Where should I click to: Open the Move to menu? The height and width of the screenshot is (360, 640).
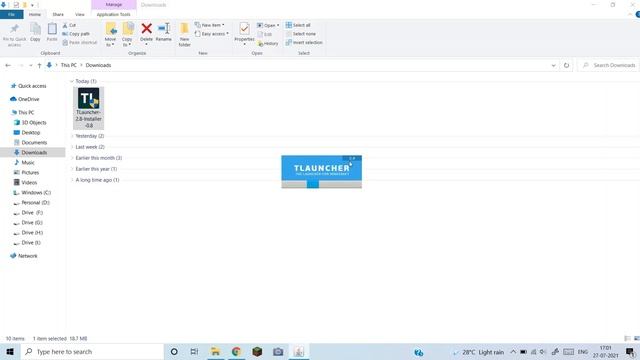111,35
